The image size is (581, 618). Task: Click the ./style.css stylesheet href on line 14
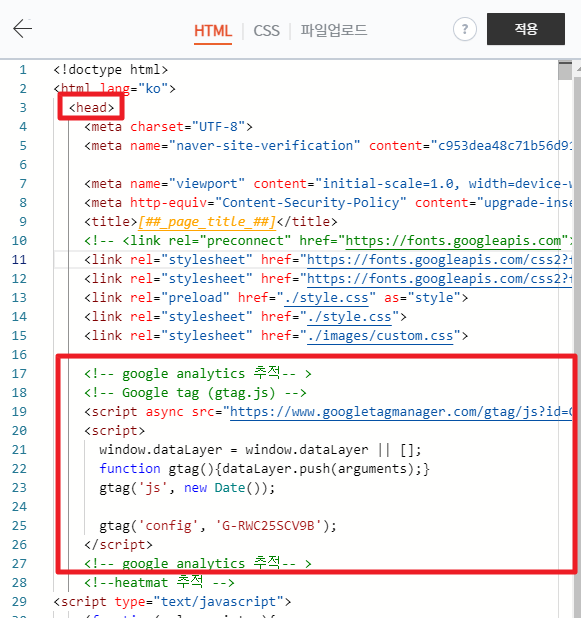[350, 317]
